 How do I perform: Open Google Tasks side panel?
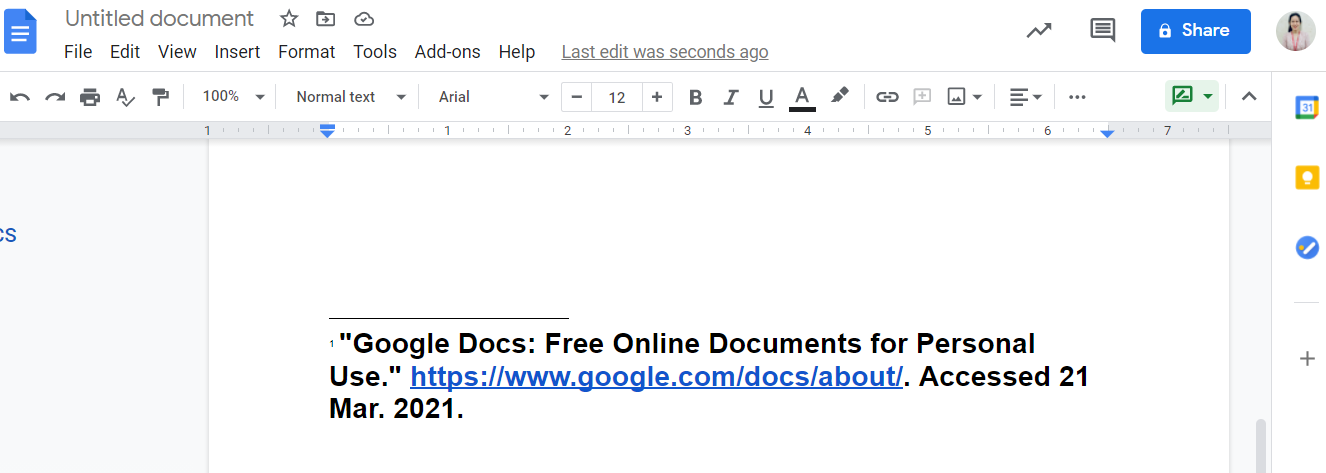[1307, 248]
